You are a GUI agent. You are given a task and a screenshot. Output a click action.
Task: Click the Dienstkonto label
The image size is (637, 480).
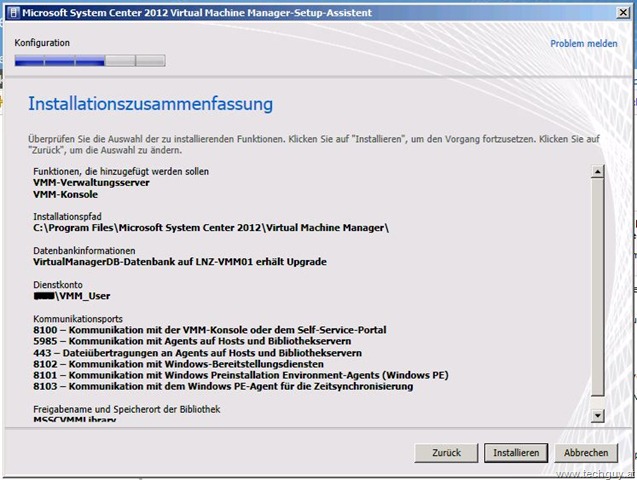pos(58,285)
